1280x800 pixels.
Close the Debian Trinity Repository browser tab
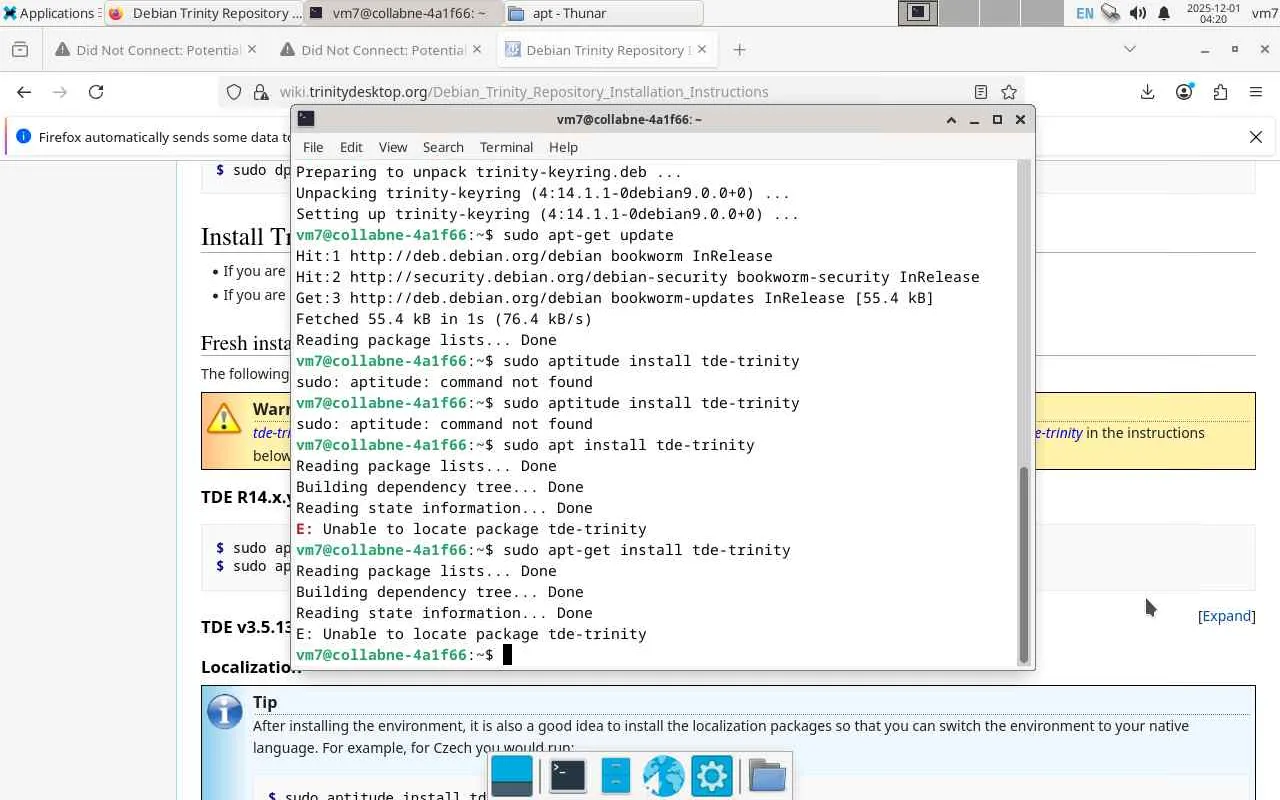coord(701,50)
